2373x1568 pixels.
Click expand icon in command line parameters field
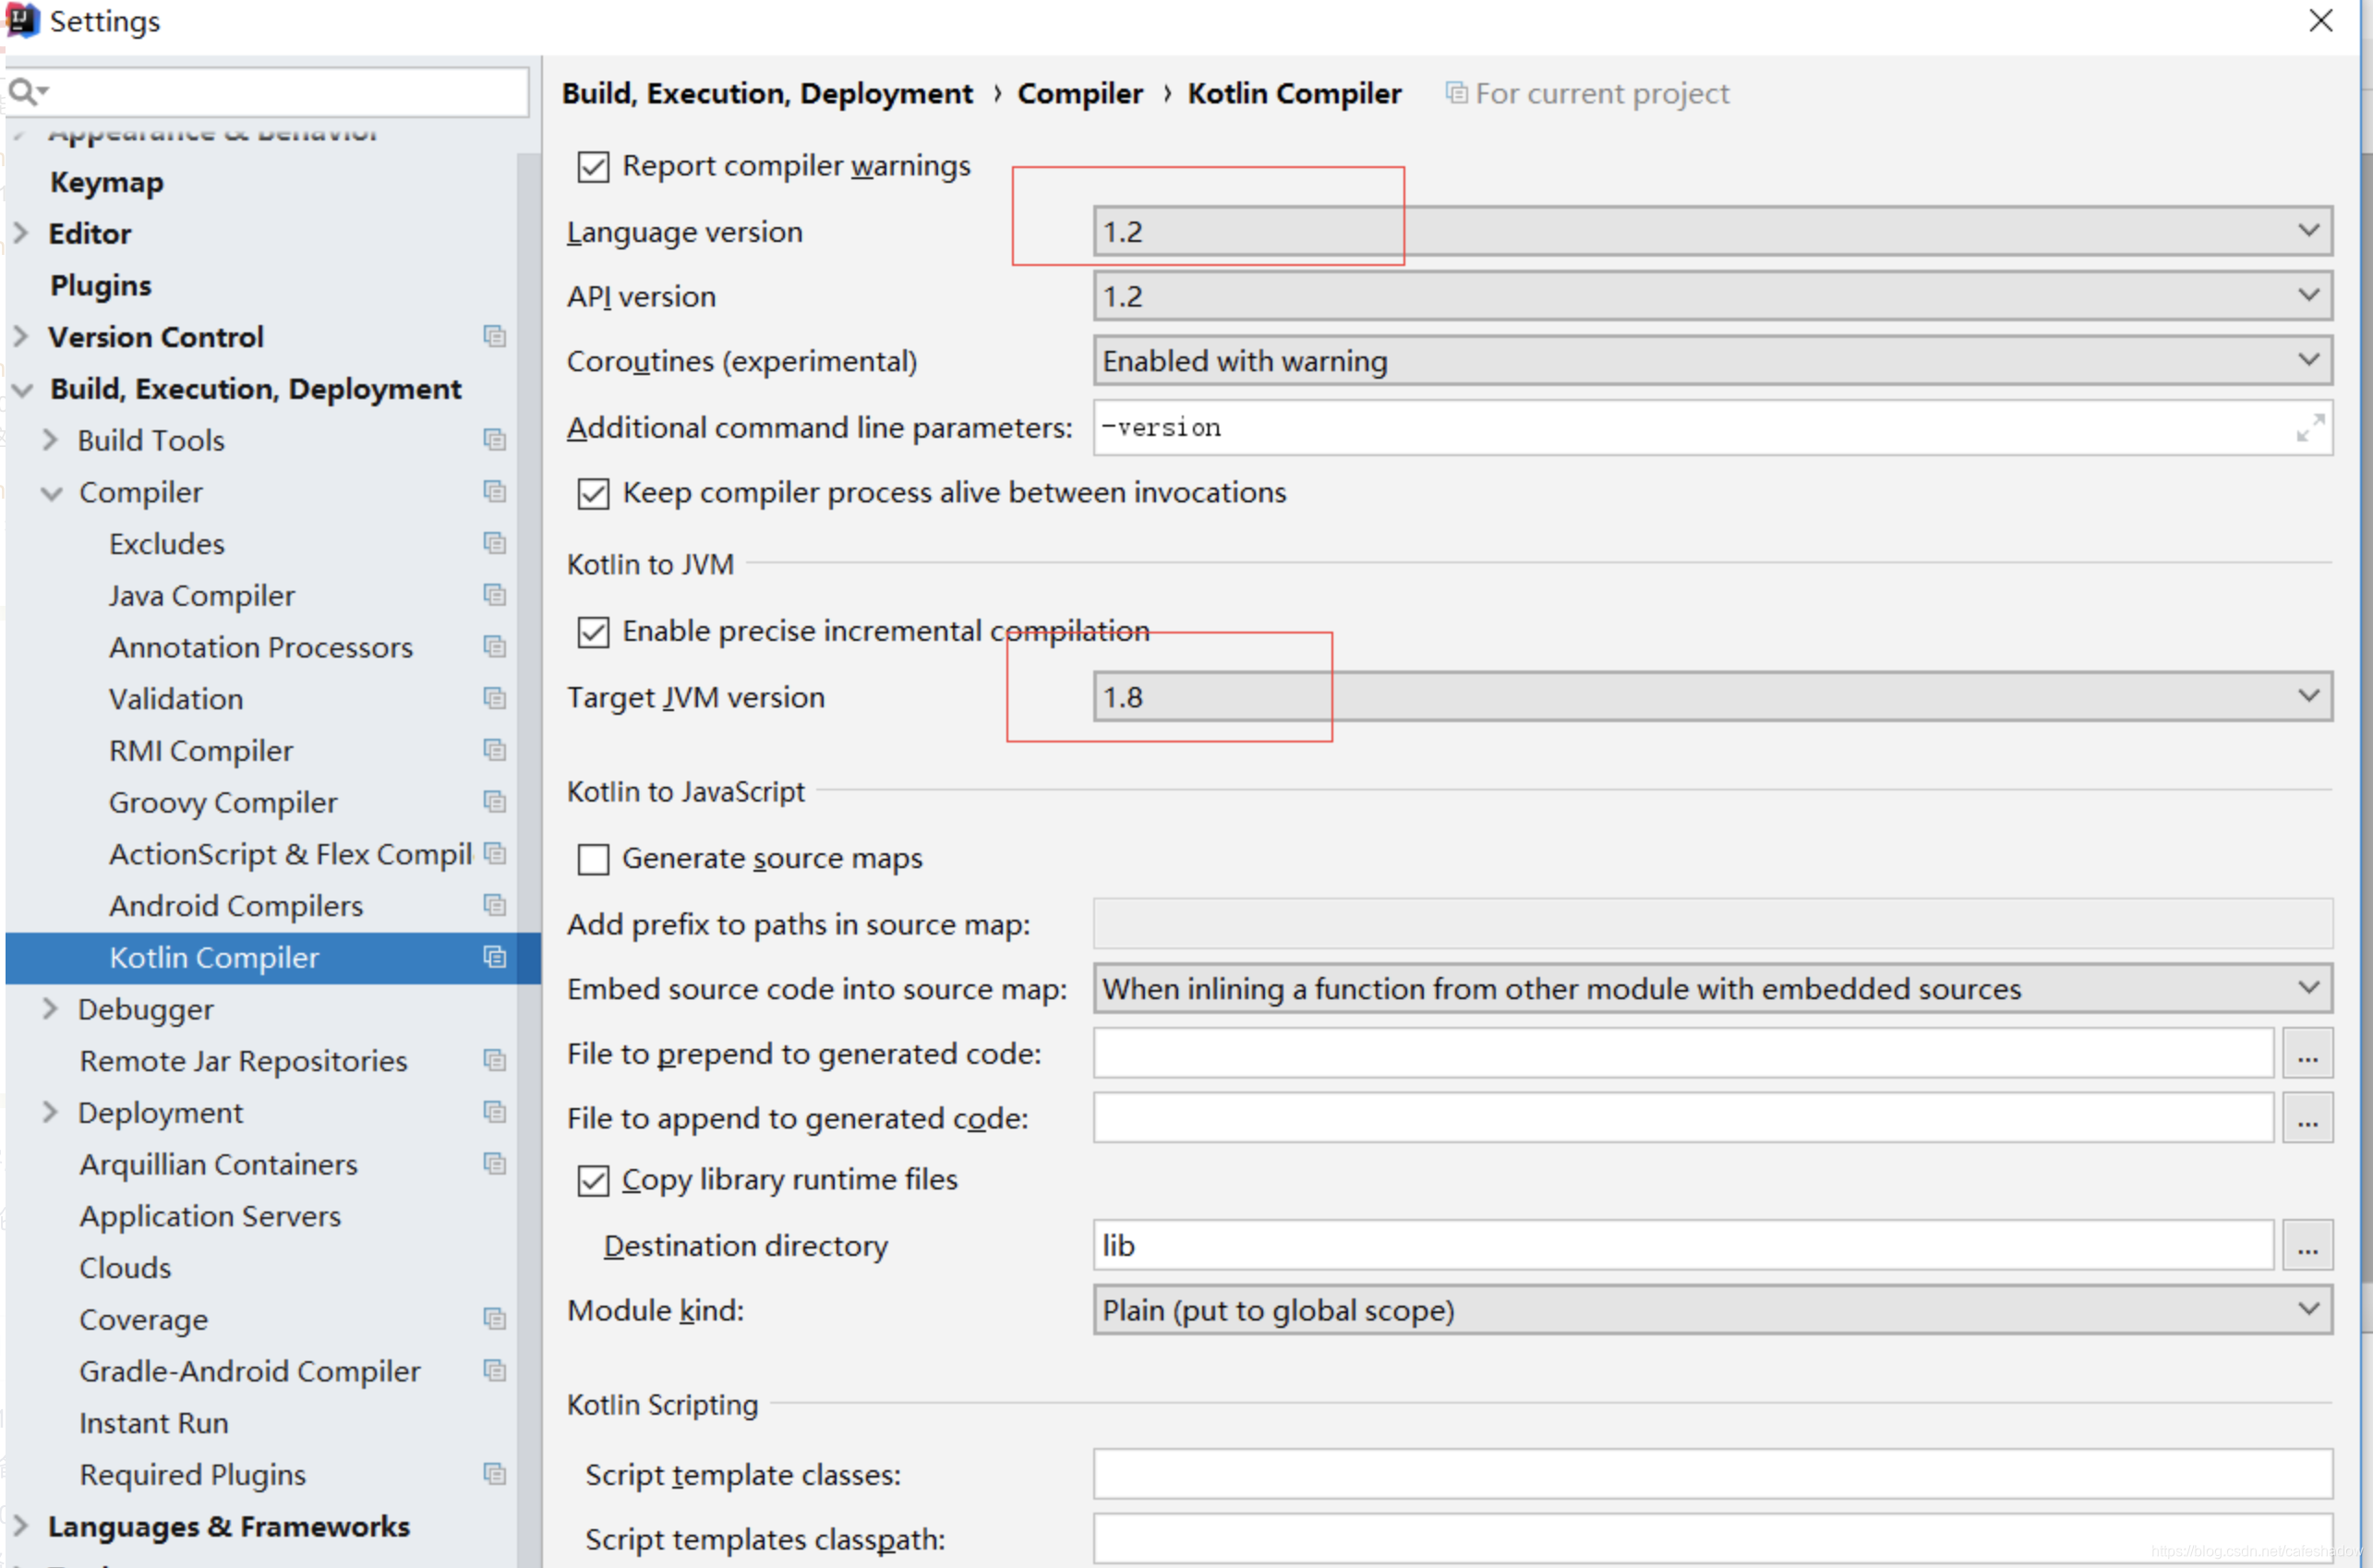2309,428
